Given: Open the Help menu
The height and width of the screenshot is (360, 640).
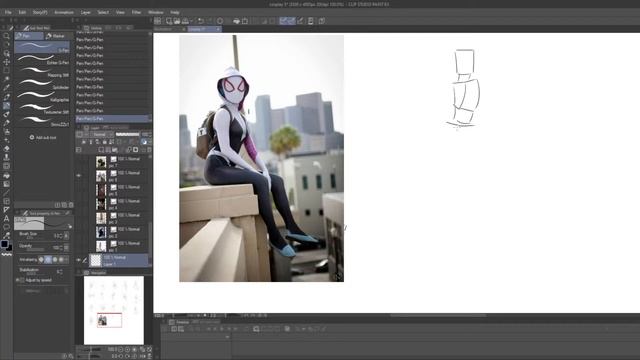Looking at the screenshot, I should tap(175, 13).
